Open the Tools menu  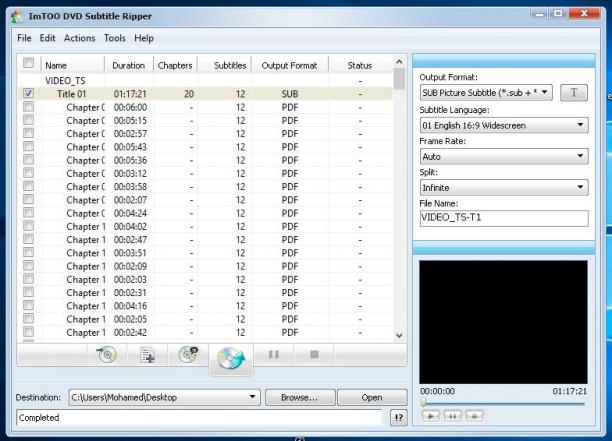(115, 38)
